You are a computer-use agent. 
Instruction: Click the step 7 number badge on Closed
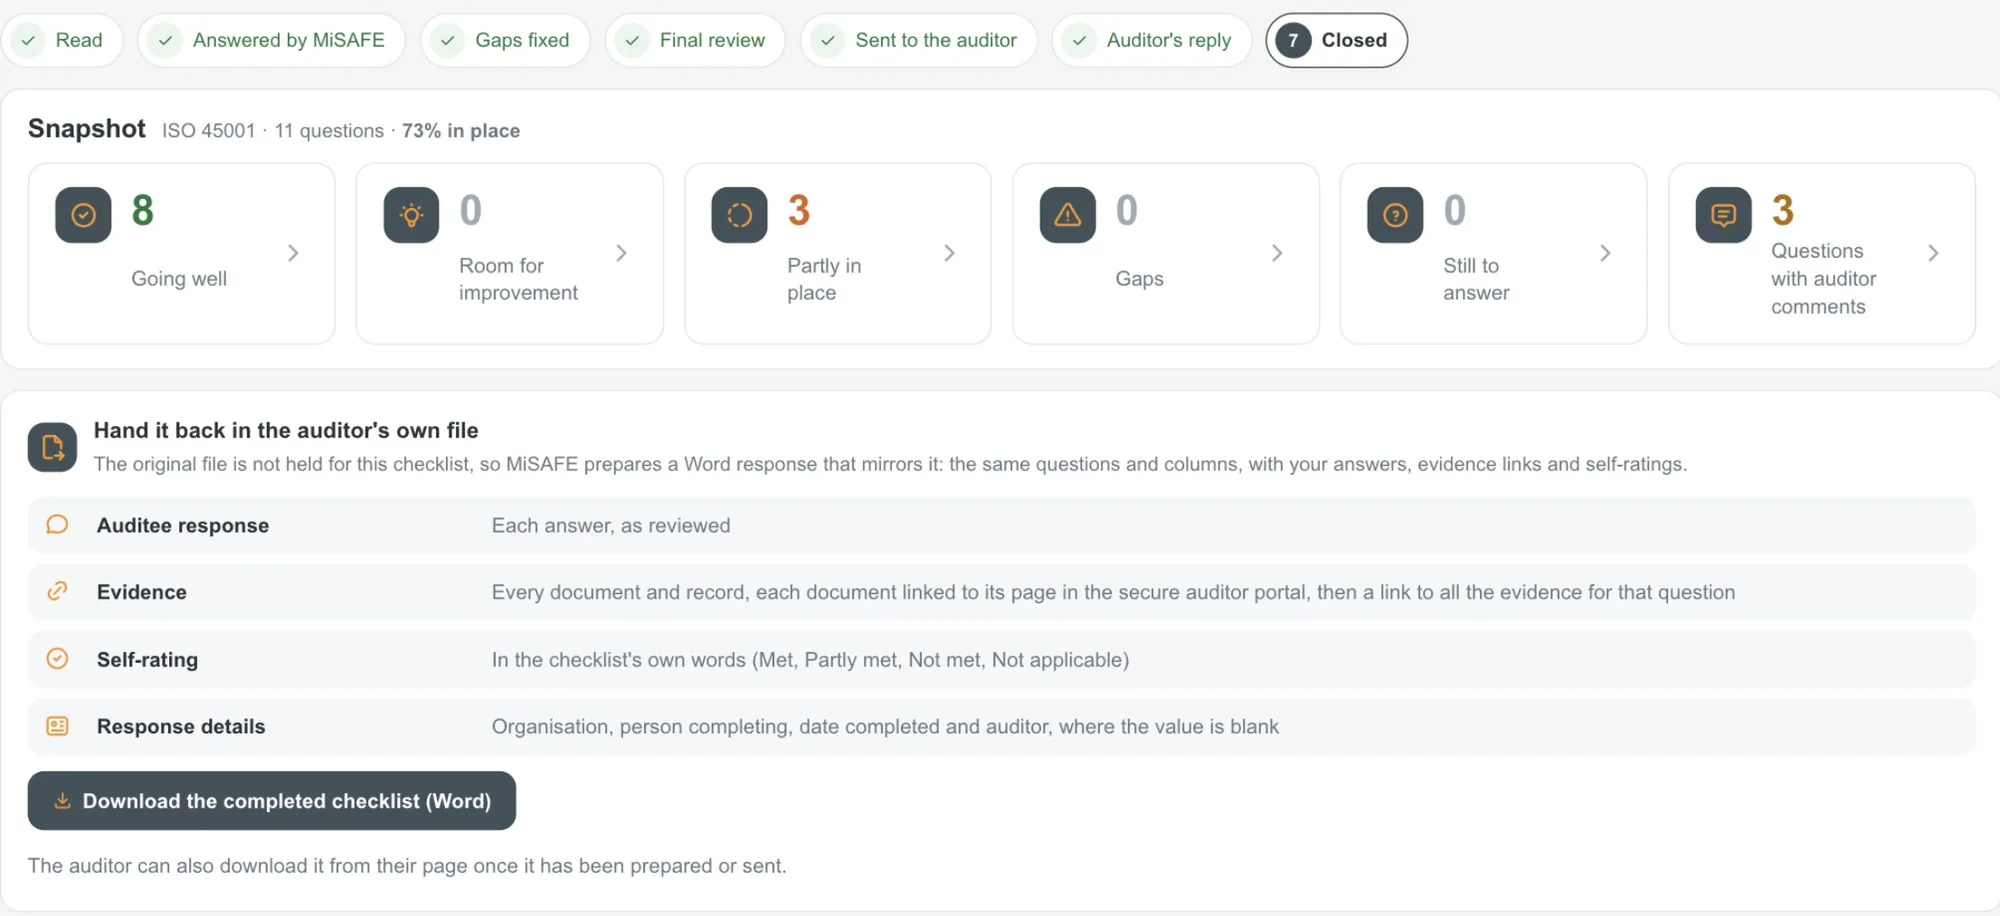coord(1293,40)
